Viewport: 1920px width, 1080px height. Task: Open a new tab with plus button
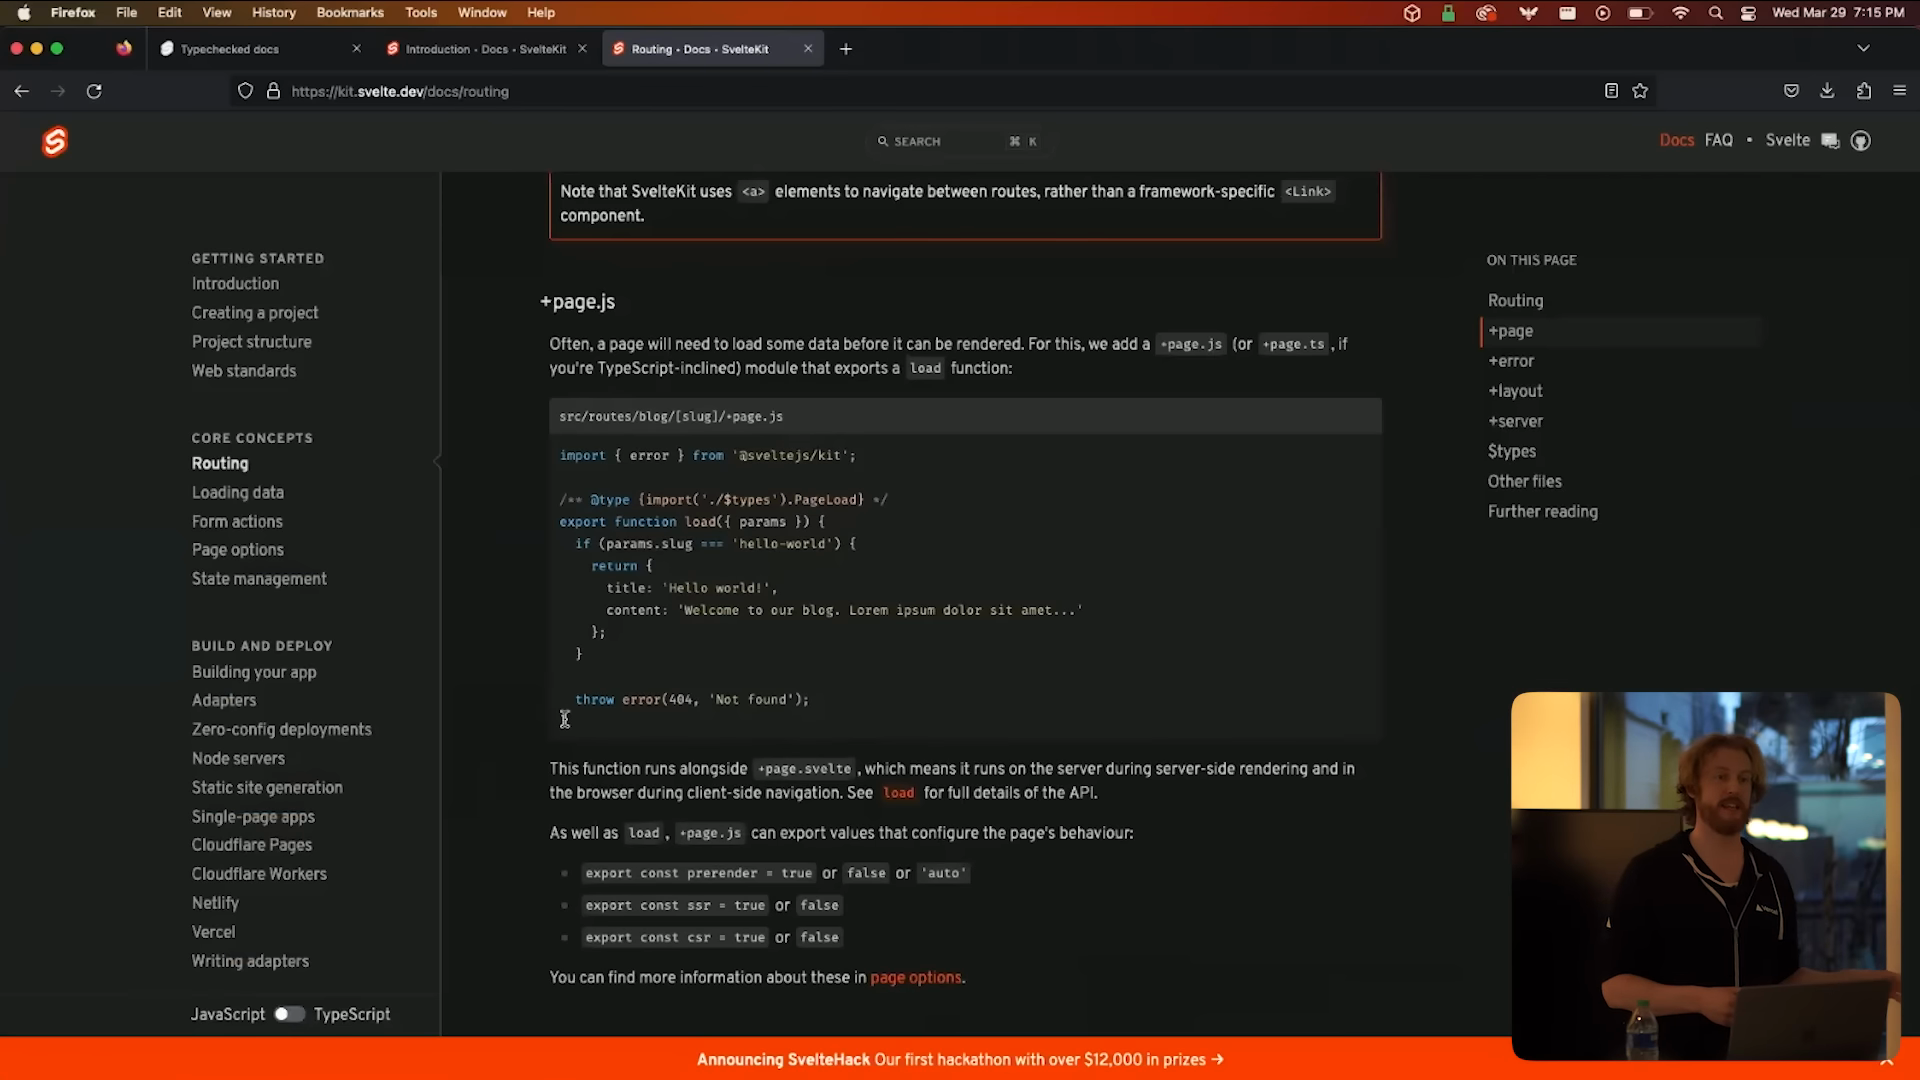pyautogui.click(x=846, y=49)
